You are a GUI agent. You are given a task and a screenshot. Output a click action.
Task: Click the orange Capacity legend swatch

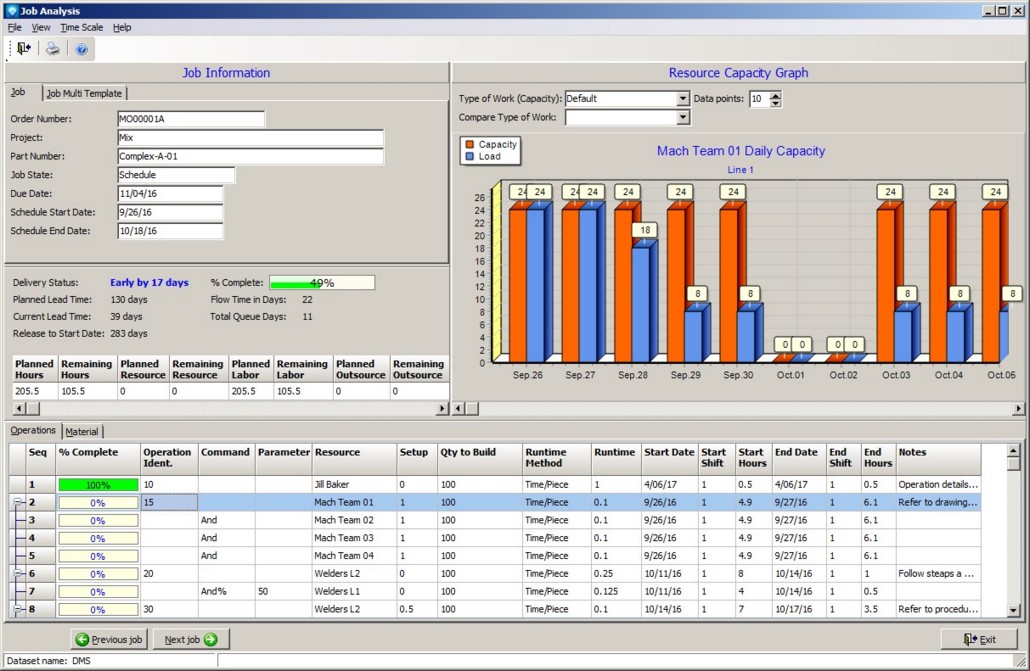pos(469,144)
